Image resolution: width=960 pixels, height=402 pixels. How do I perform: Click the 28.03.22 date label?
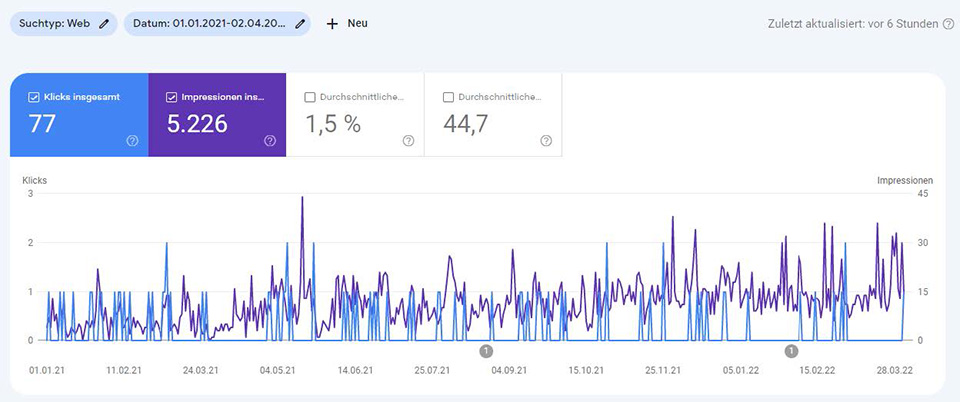tap(894, 370)
